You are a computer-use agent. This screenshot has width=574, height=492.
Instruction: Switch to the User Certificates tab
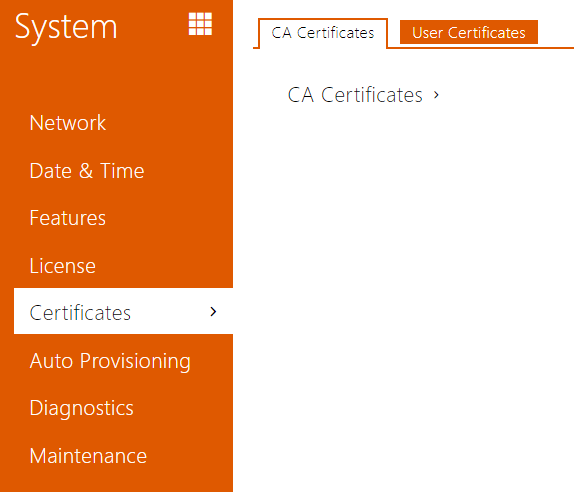pos(469,33)
